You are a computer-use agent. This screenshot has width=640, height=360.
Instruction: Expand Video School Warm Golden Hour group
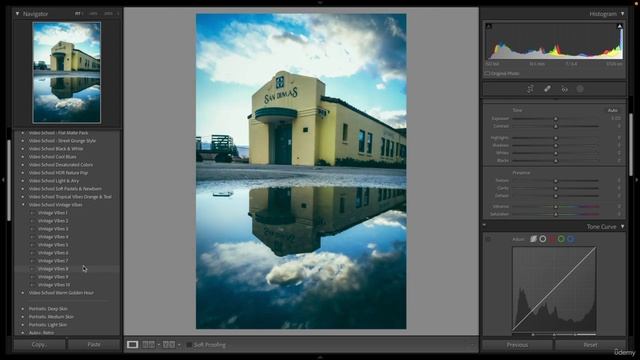tap(23, 293)
